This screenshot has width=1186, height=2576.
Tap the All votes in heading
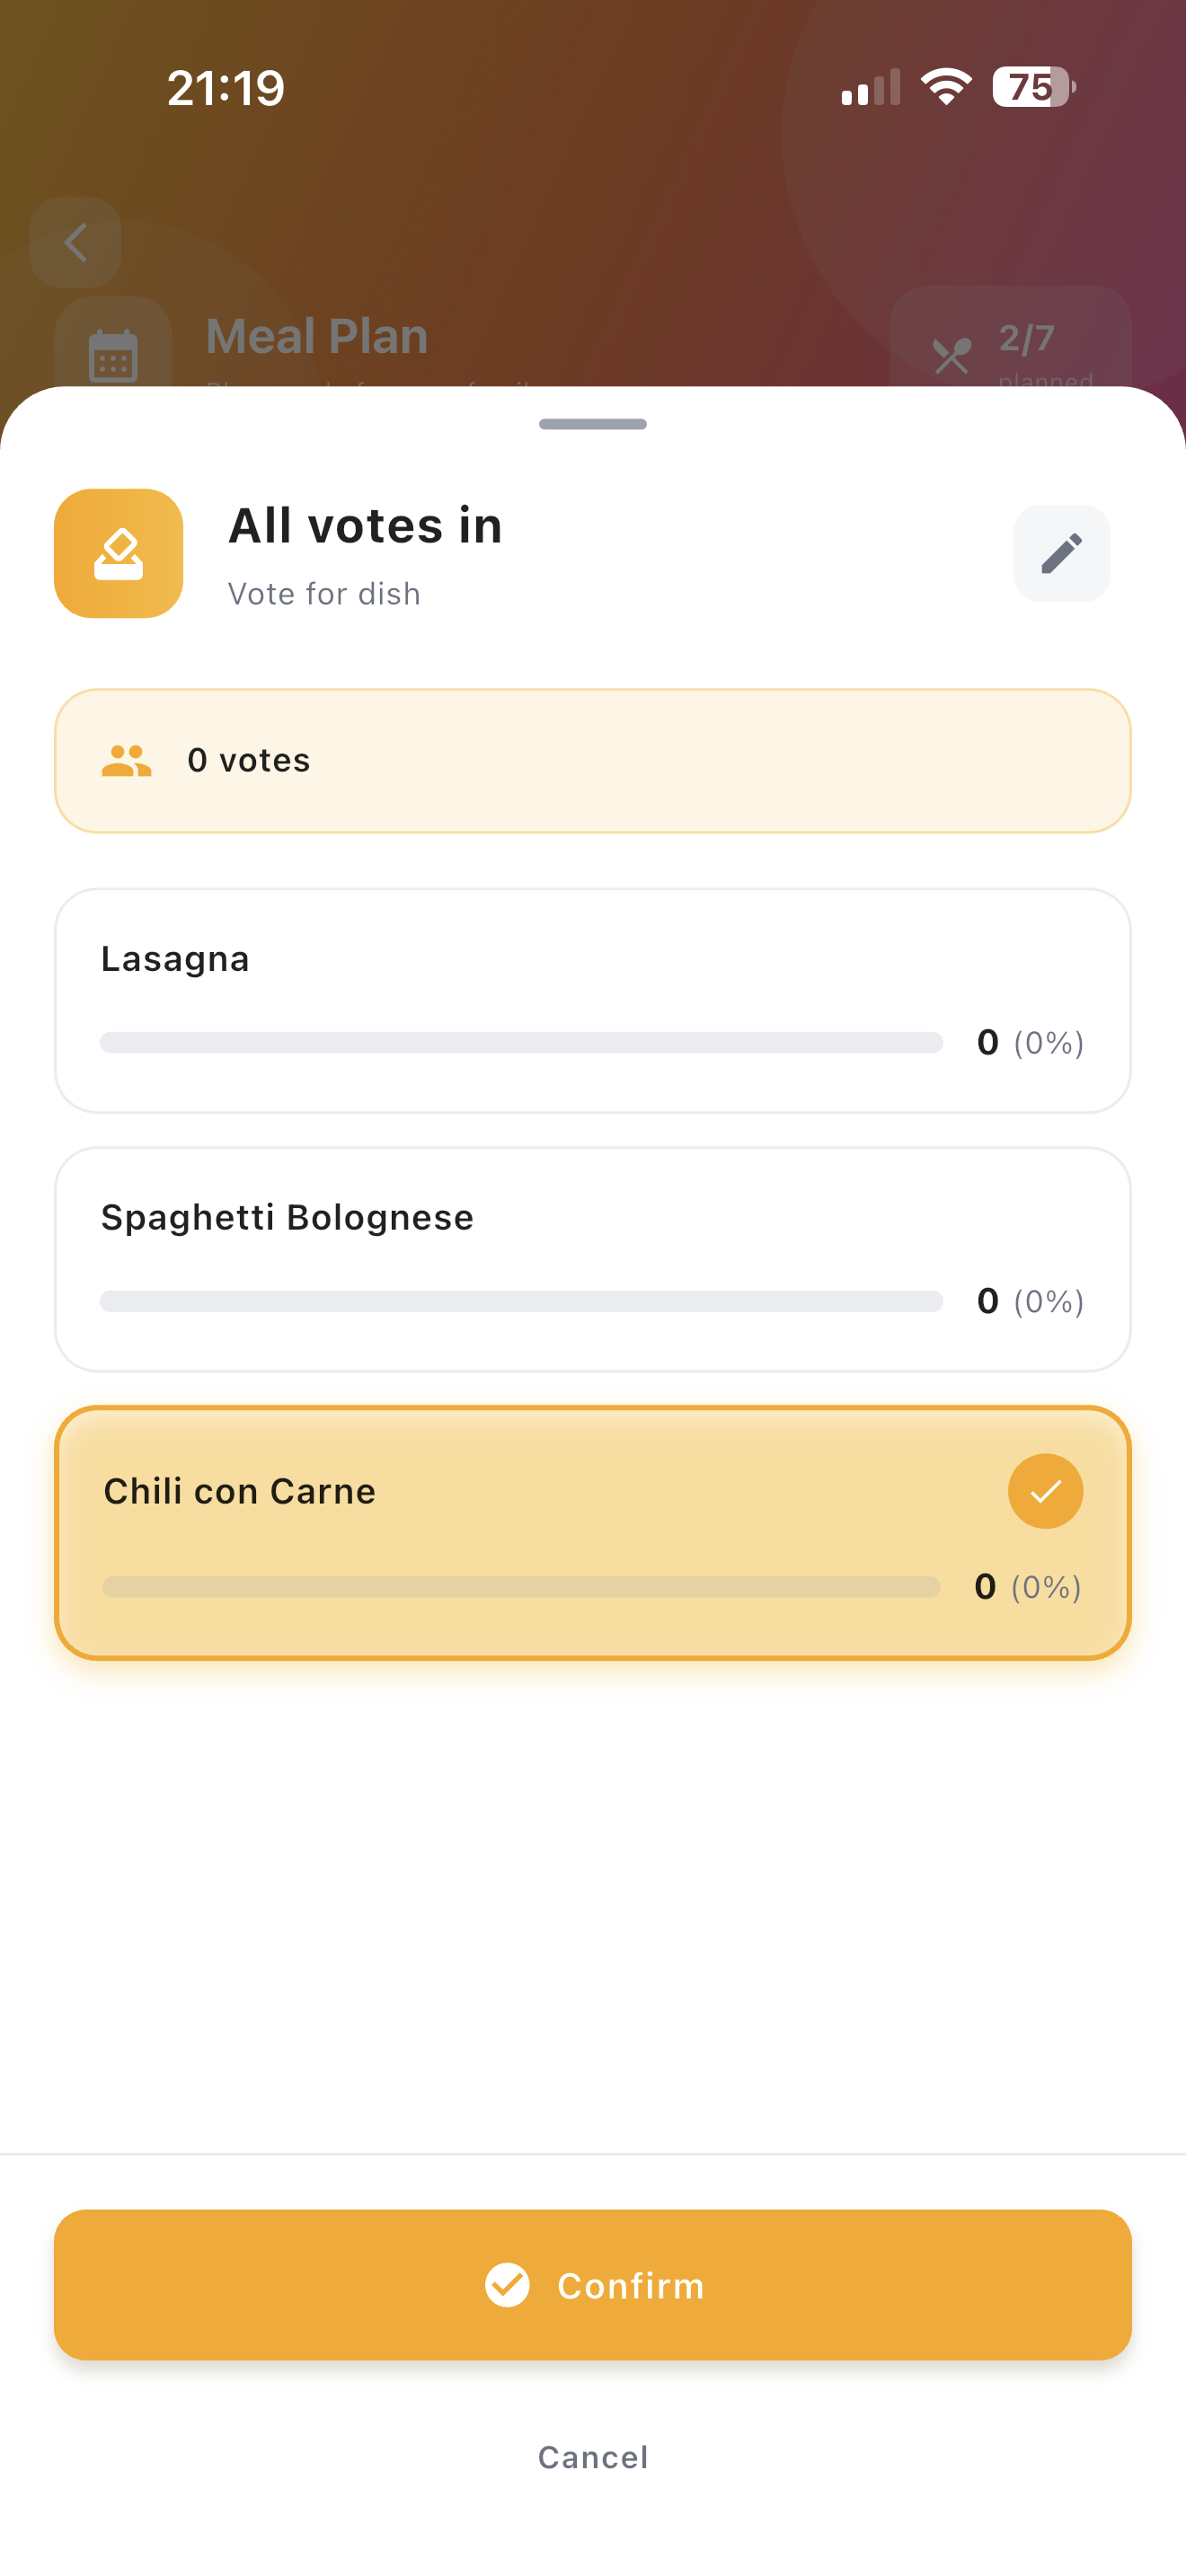365,526
